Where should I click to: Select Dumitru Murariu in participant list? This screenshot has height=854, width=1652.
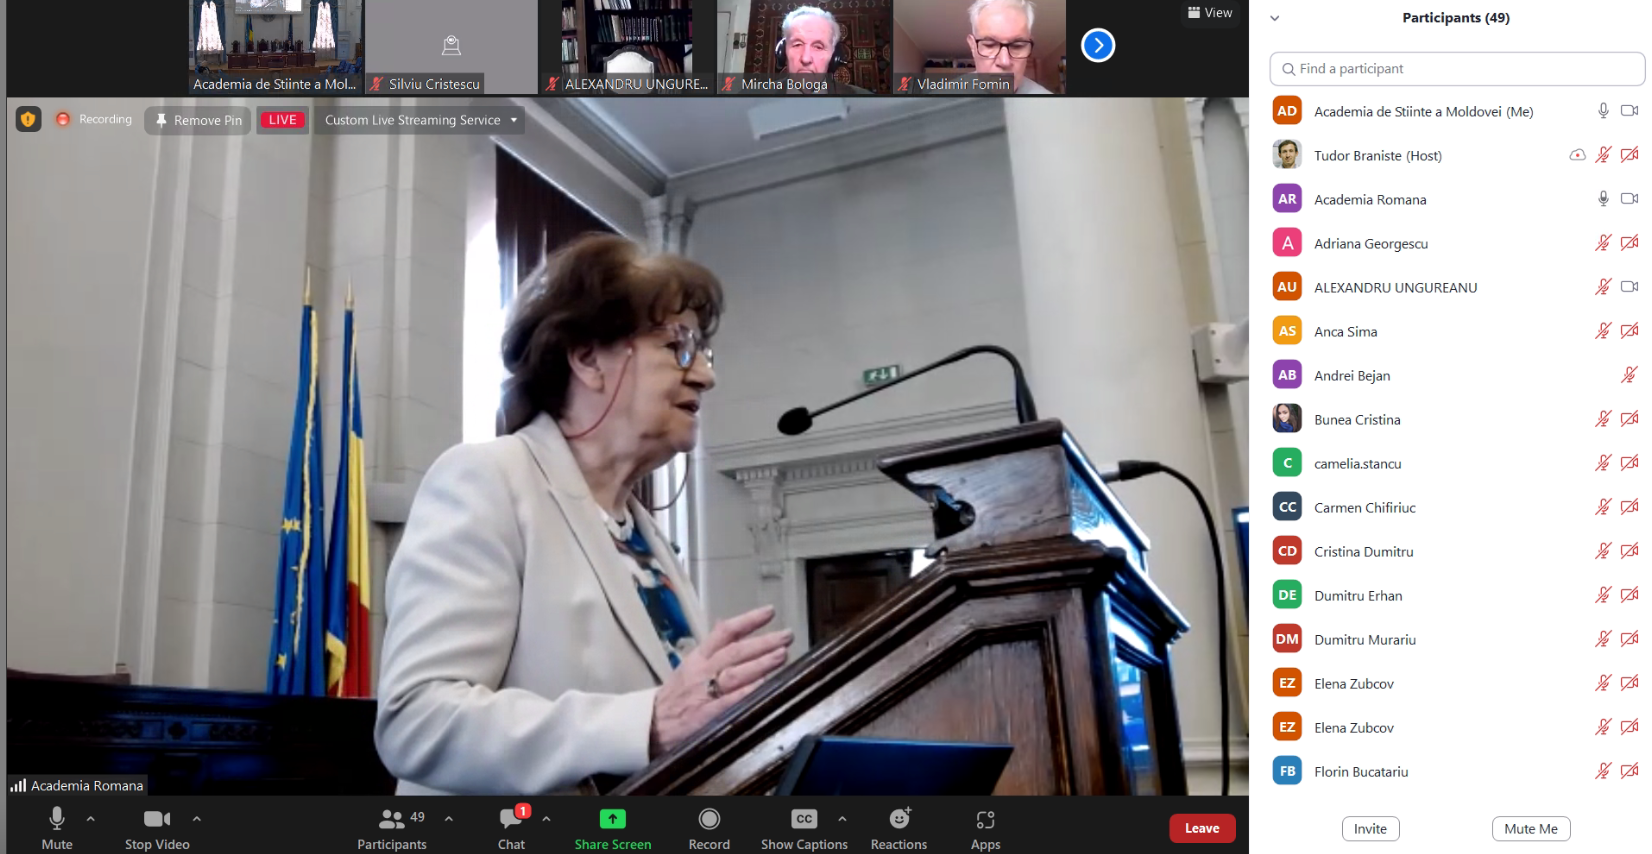coord(1457,639)
